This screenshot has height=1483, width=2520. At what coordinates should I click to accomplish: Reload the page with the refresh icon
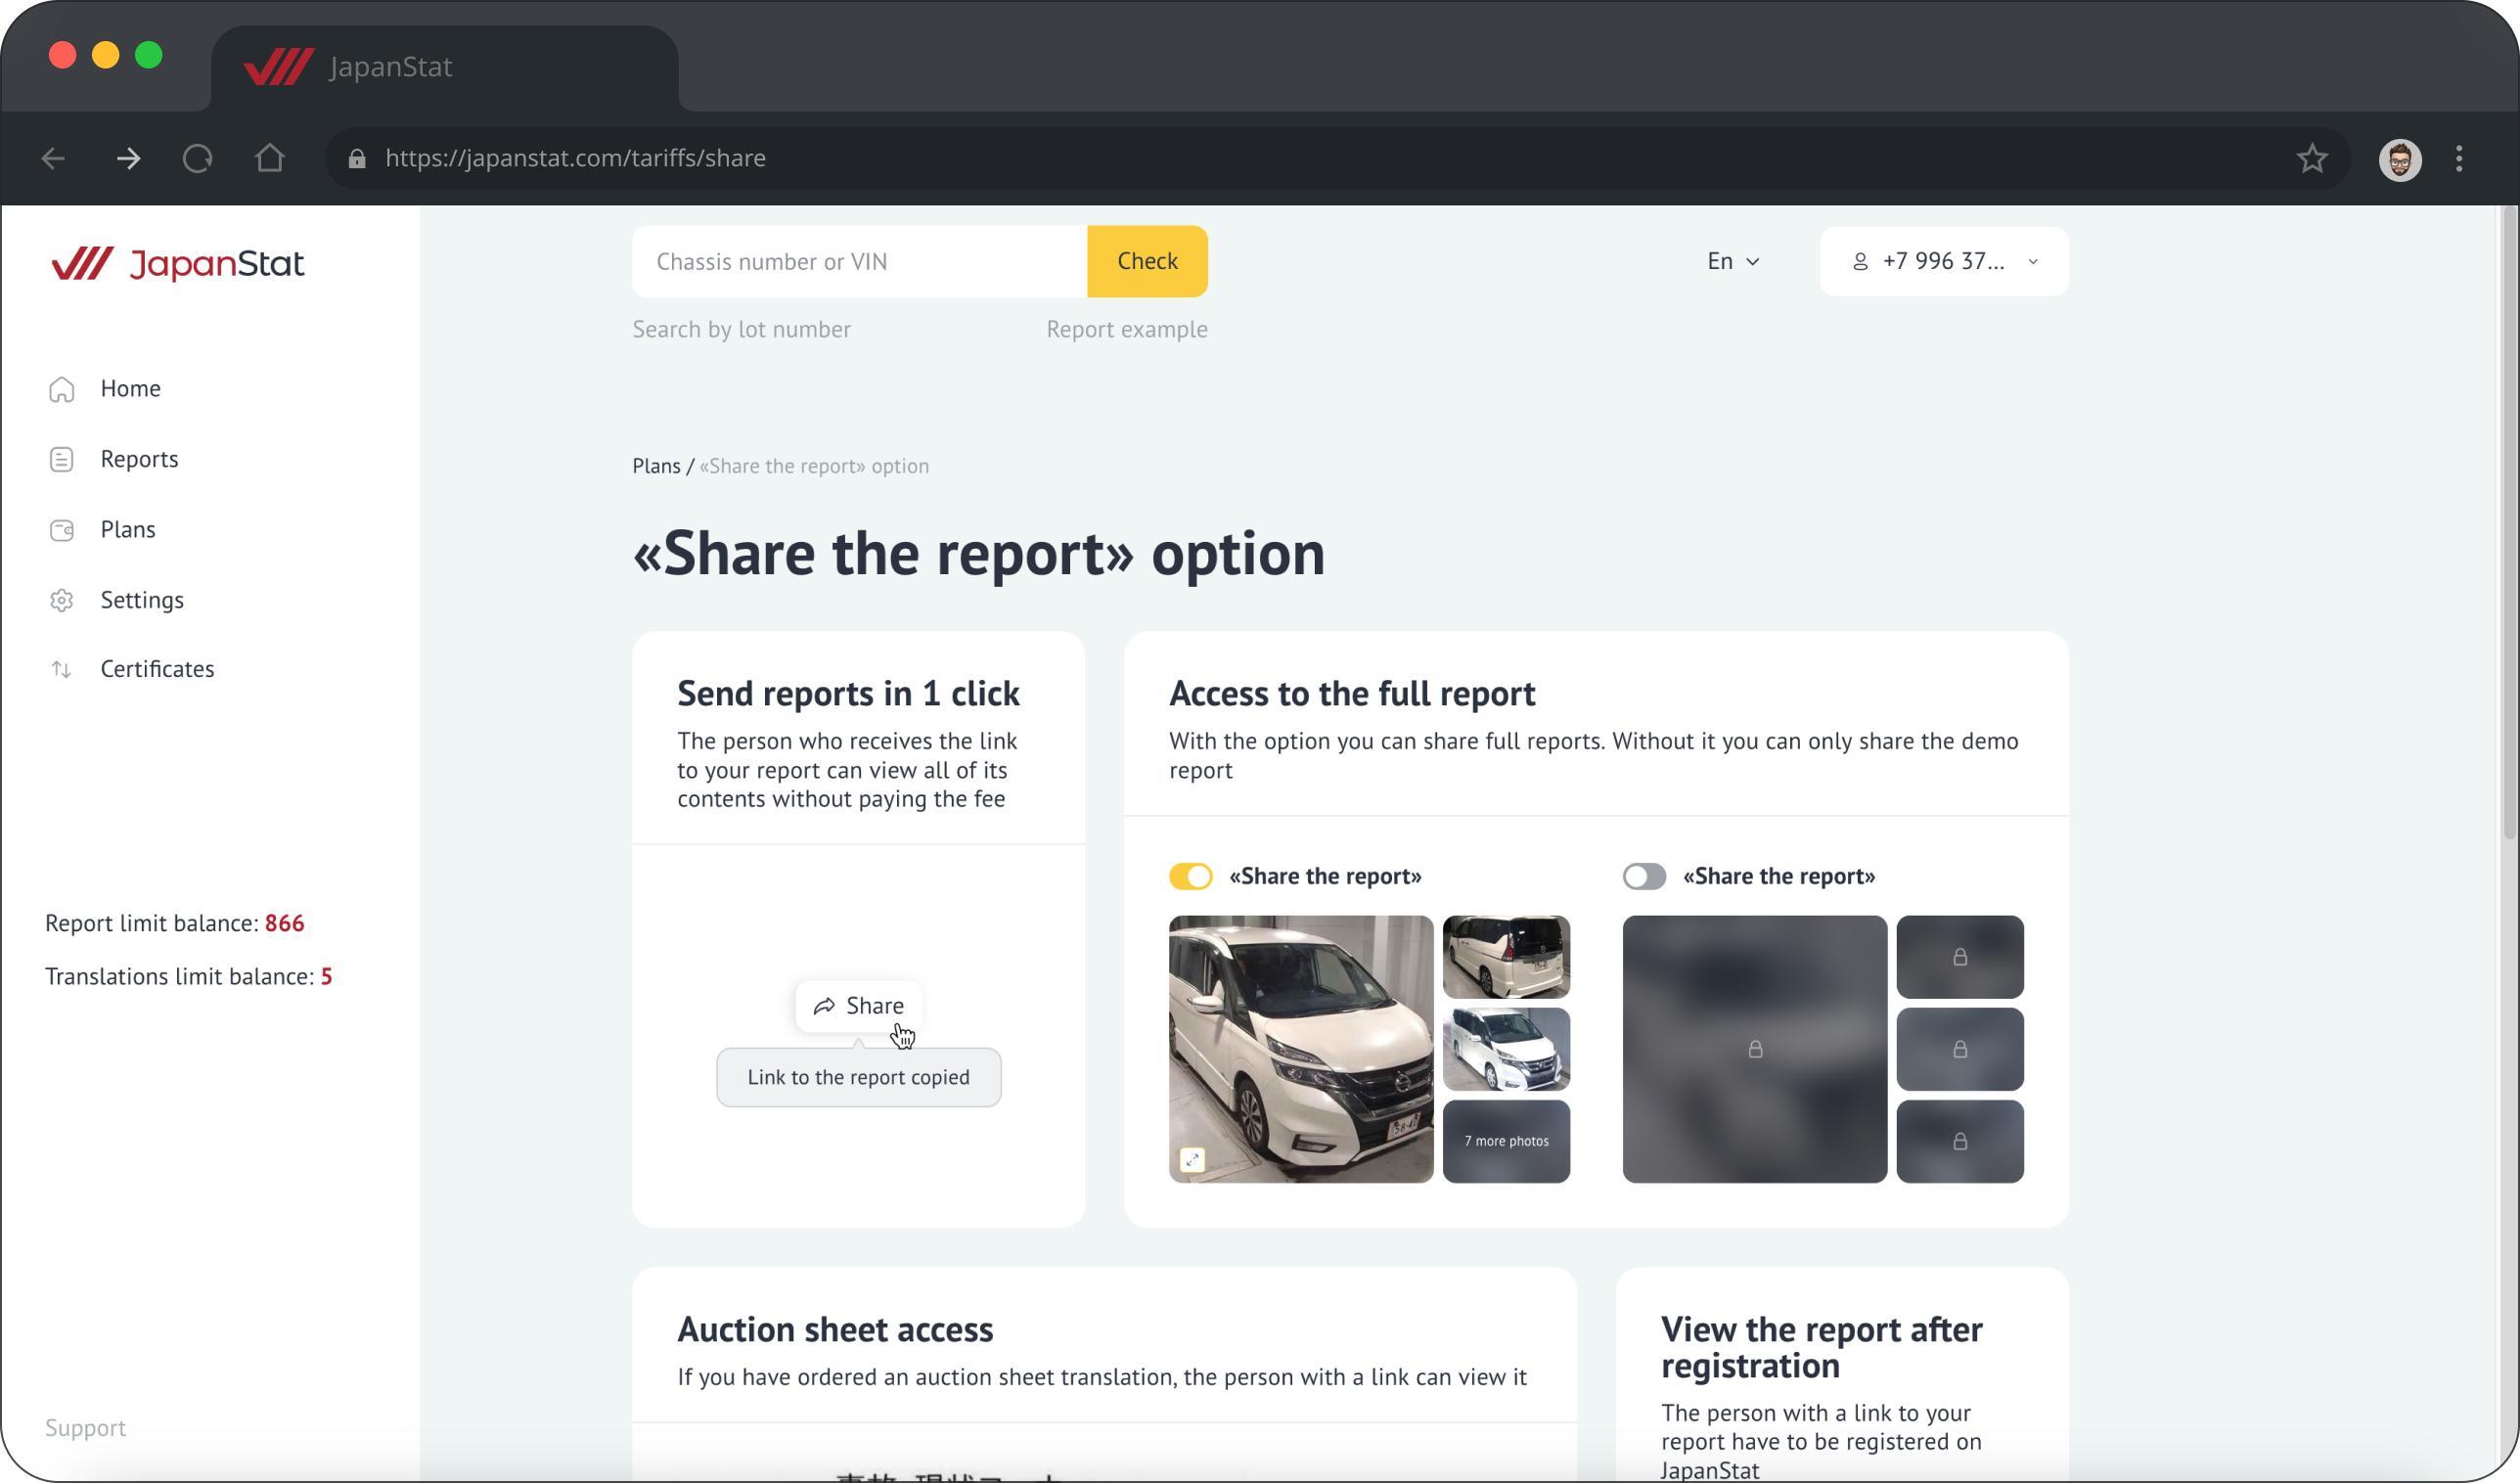coord(198,158)
